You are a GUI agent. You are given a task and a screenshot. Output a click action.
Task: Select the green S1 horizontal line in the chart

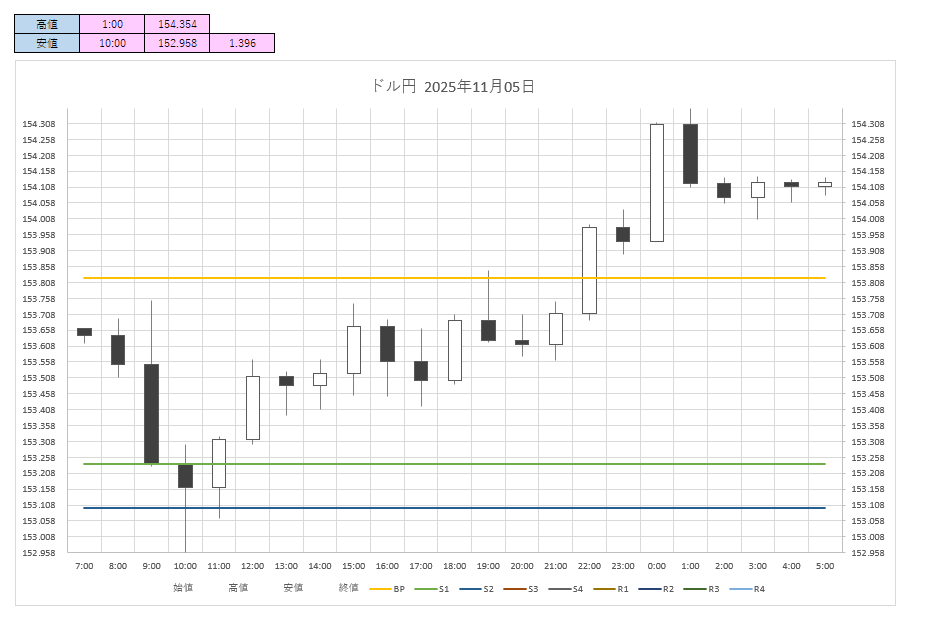pyautogui.click(x=300, y=464)
